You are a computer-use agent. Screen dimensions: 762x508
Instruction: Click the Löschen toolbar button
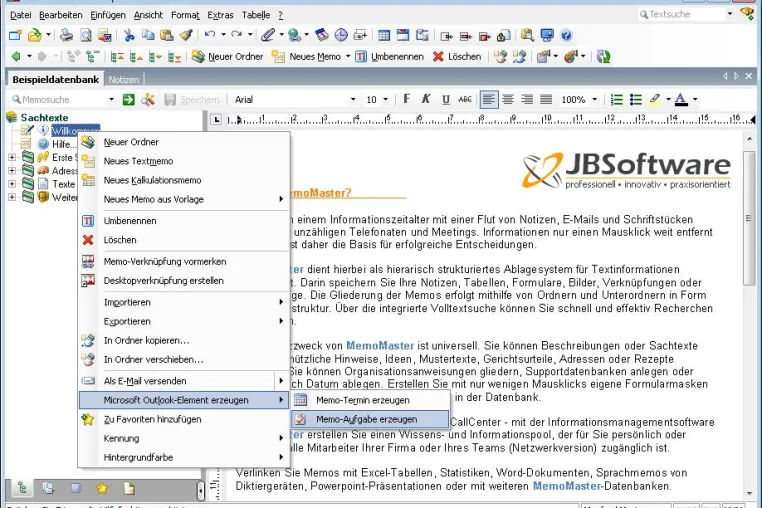457,56
